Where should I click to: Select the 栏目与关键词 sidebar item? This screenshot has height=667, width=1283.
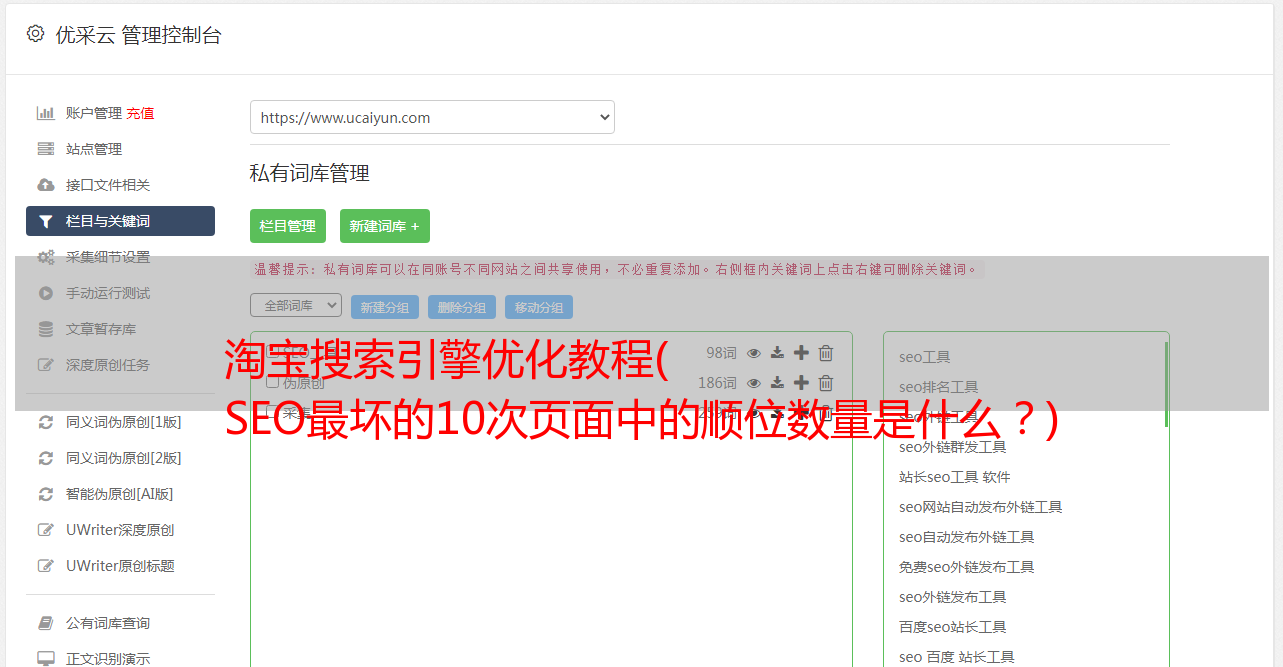tap(120, 221)
